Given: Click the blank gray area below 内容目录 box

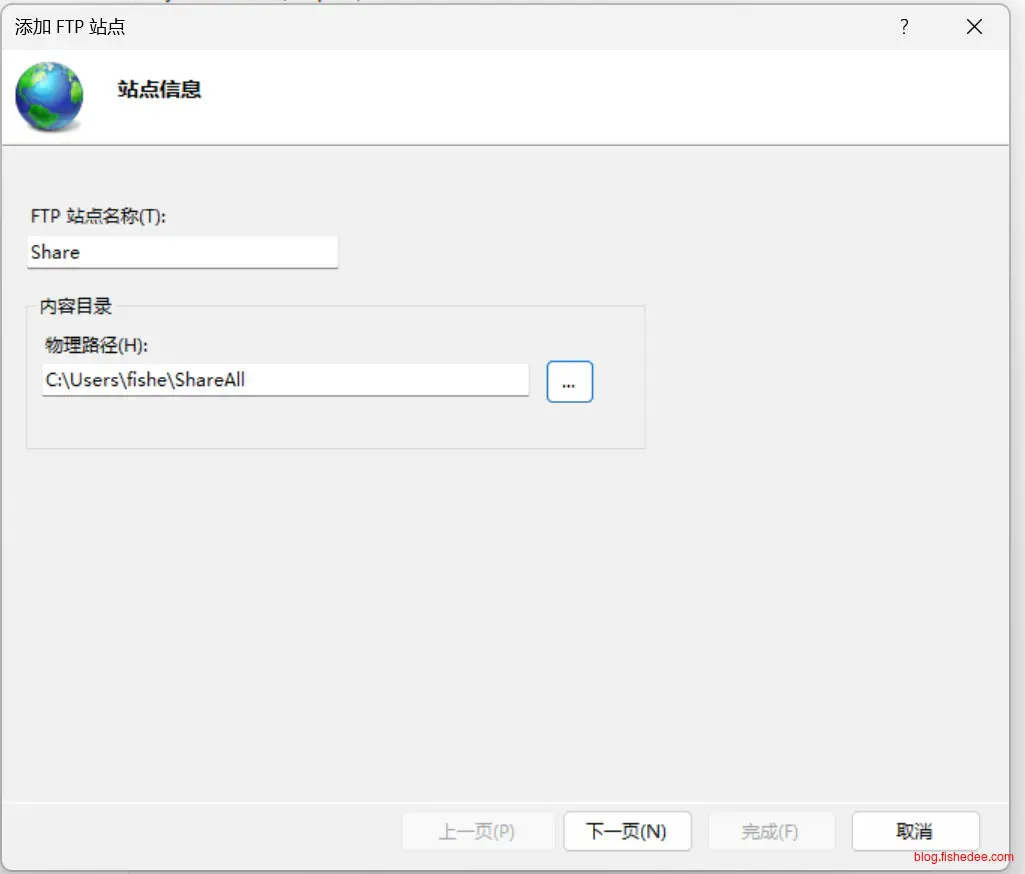Looking at the screenshot, I should 500,620.
